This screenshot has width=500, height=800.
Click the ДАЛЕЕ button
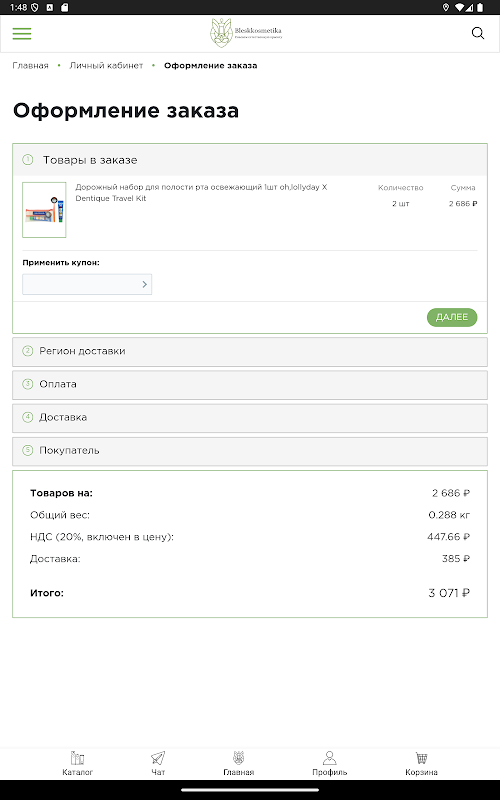(452, 317)
